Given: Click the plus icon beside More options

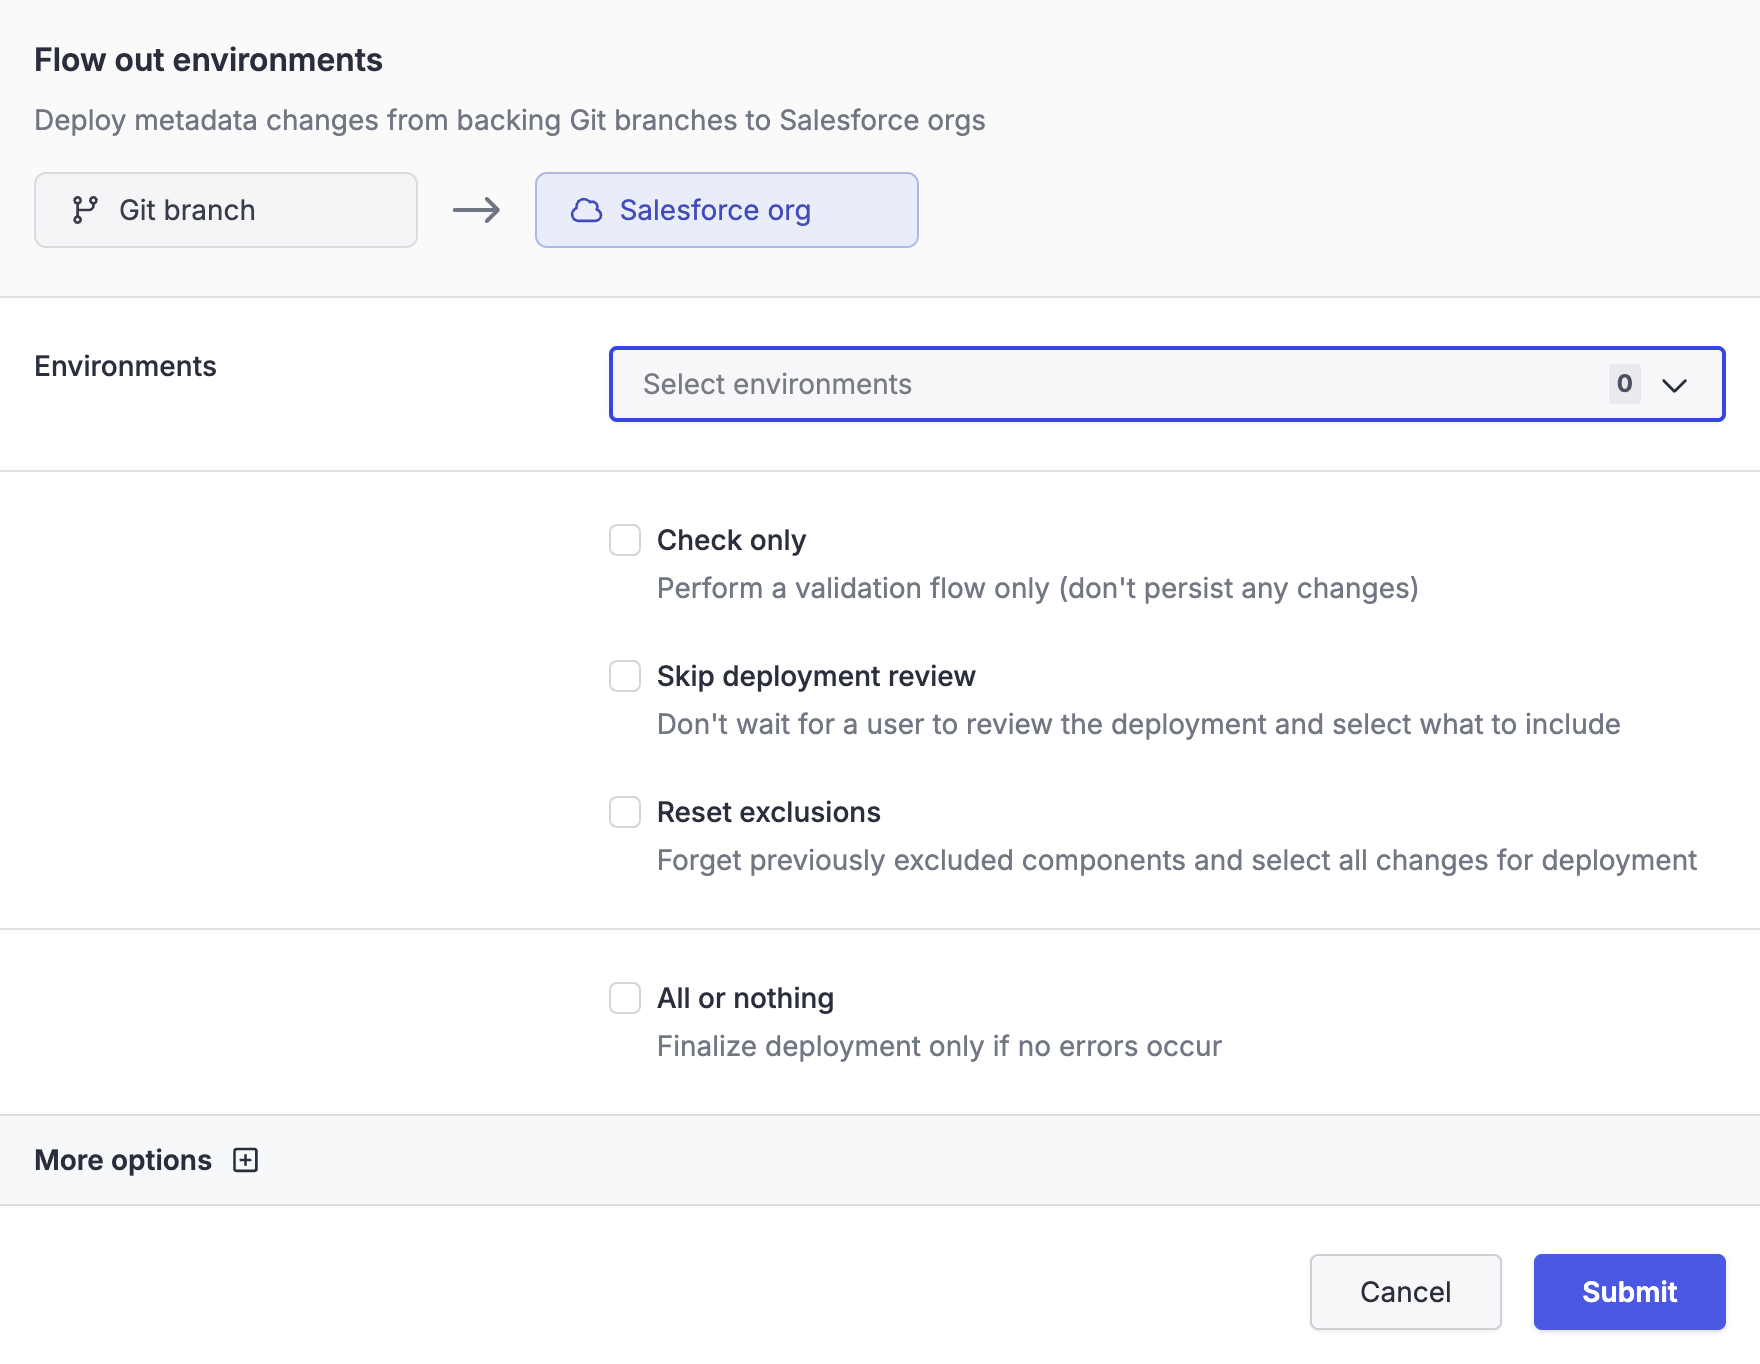Looking at the screenshot, I should click(x=245, y=1160).
